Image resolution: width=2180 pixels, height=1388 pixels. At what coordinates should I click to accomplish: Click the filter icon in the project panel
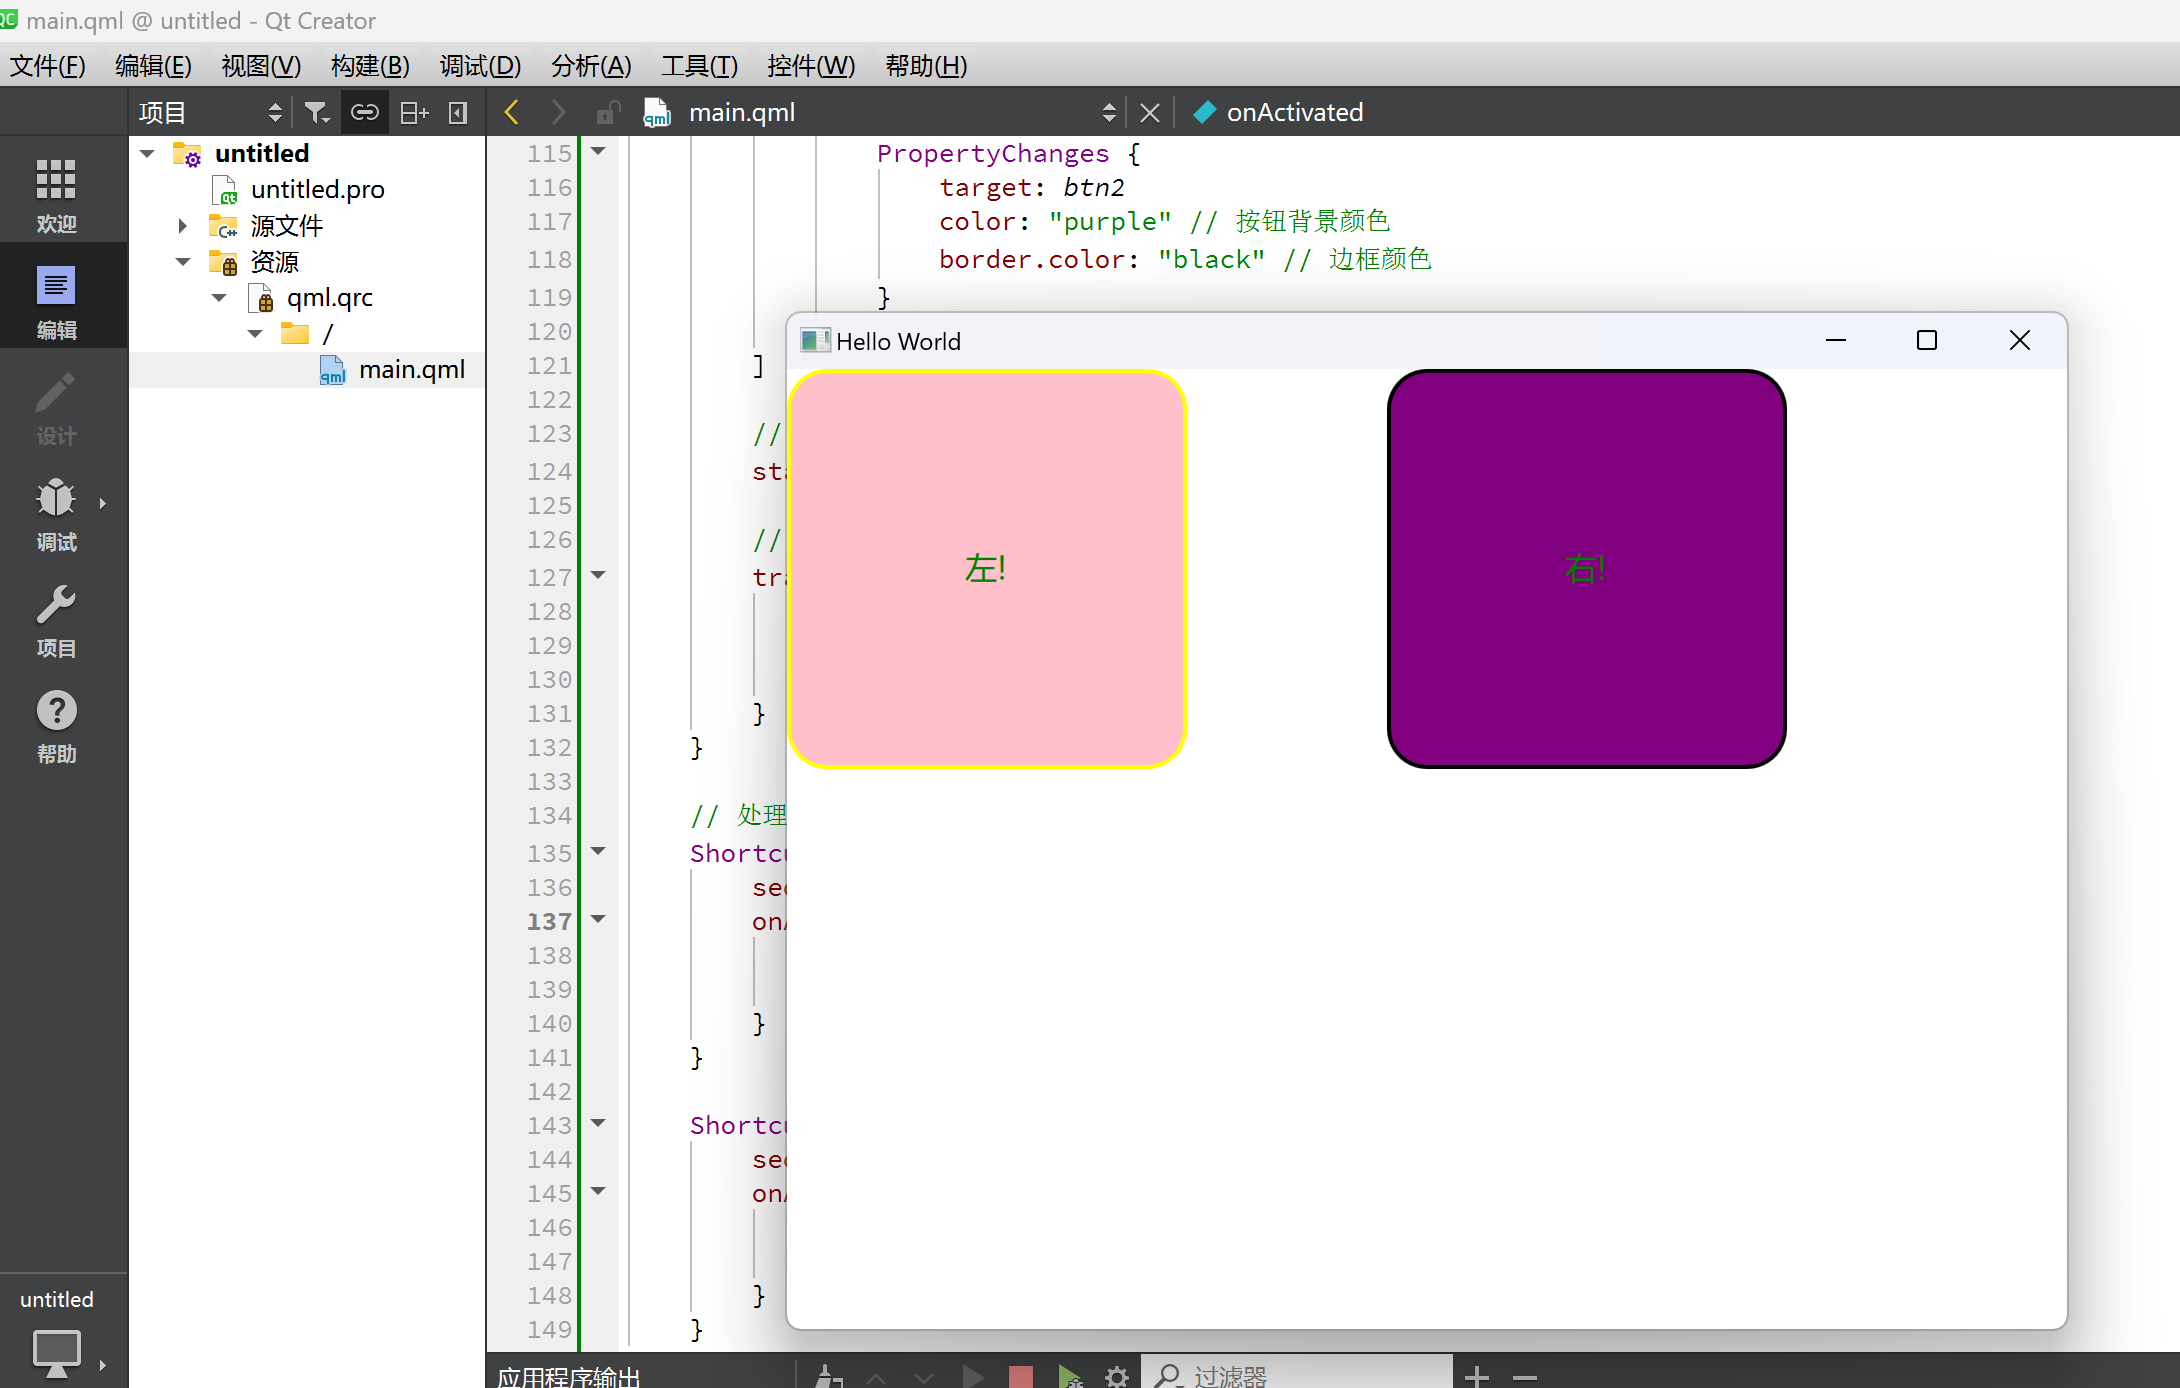318,111
